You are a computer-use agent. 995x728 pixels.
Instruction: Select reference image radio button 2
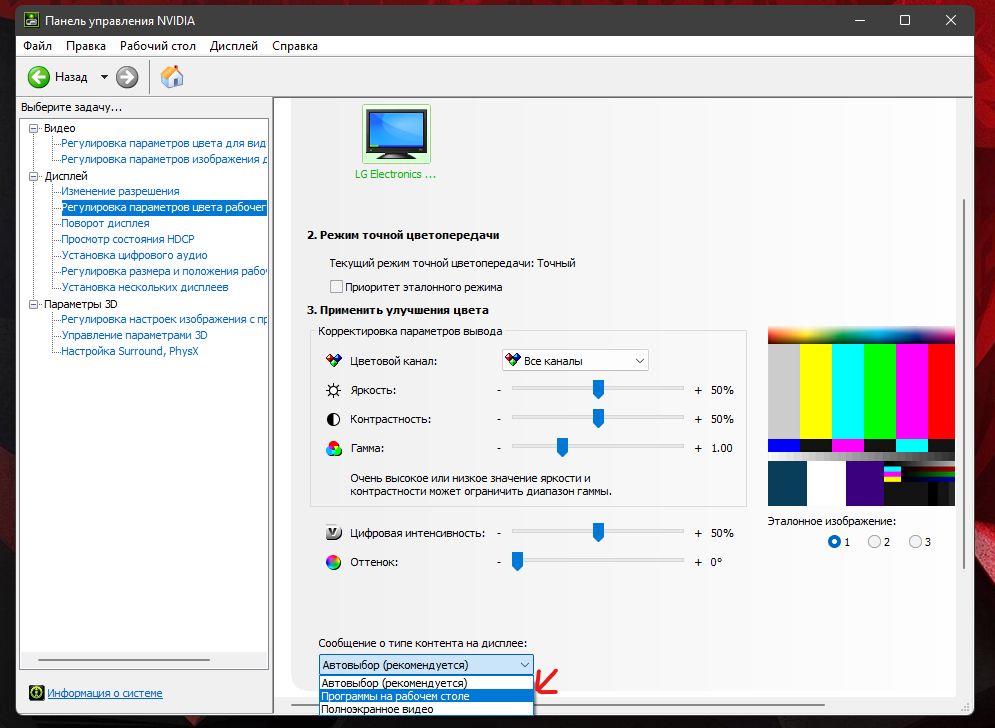(874, 542)
